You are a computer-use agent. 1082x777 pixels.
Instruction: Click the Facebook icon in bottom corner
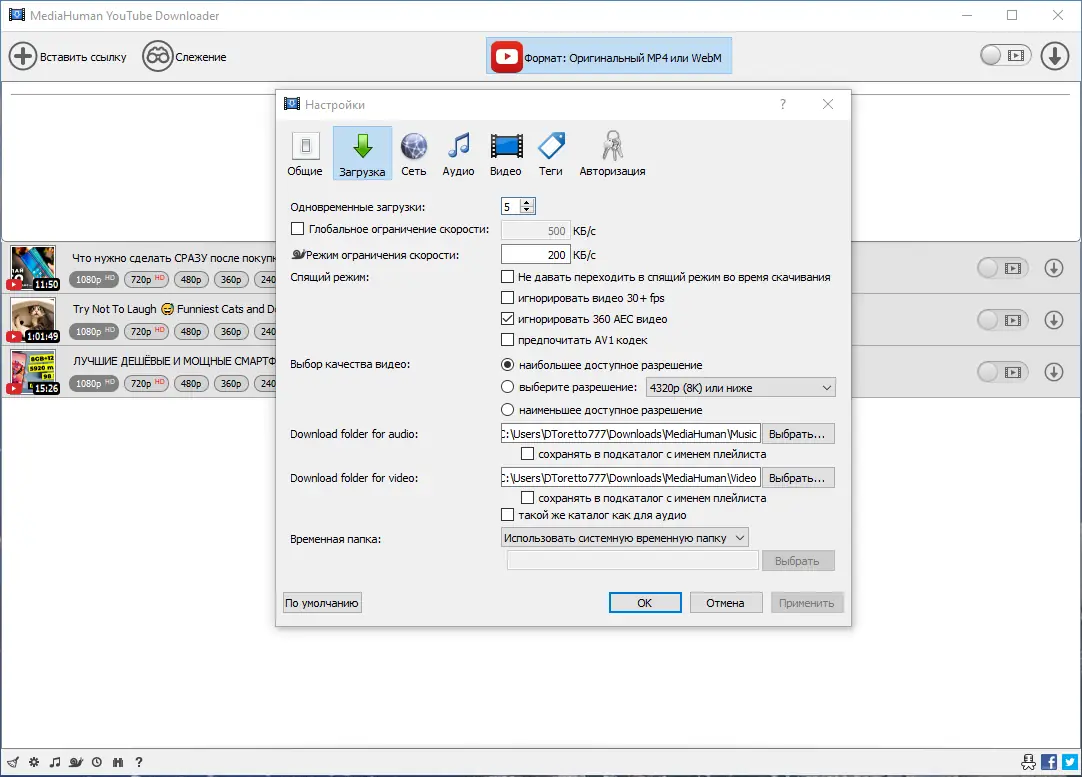coord(1048,761)
